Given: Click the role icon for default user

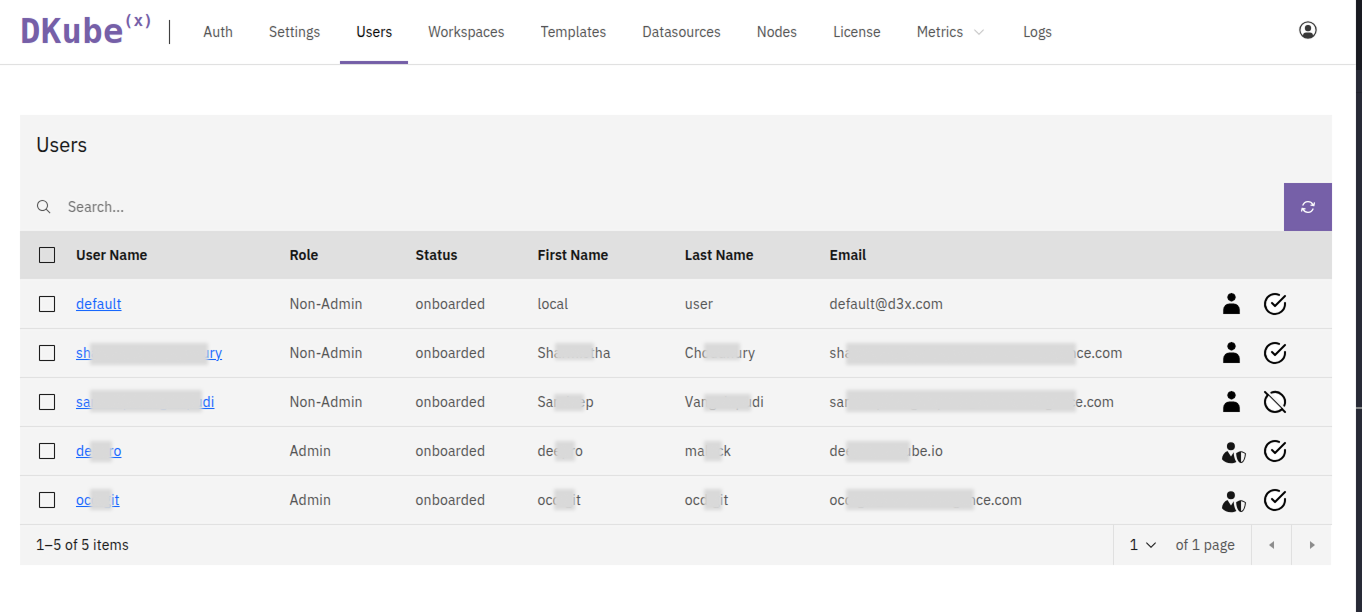Looking at the screenshot, I should [1231, 304].
